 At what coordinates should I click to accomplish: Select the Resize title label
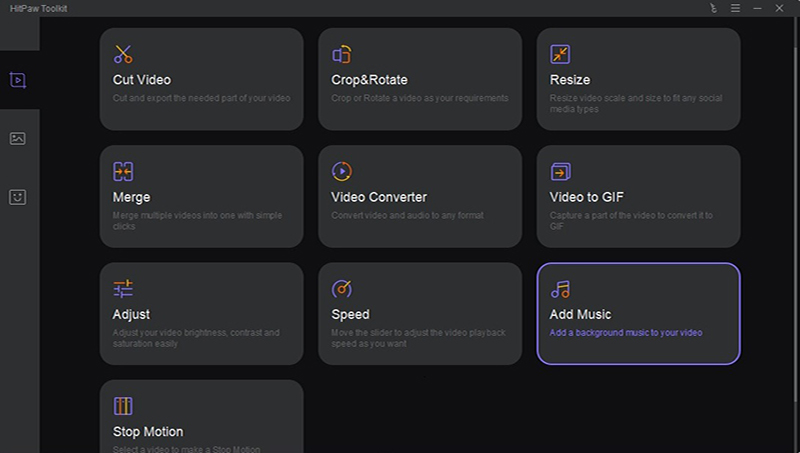570,80
